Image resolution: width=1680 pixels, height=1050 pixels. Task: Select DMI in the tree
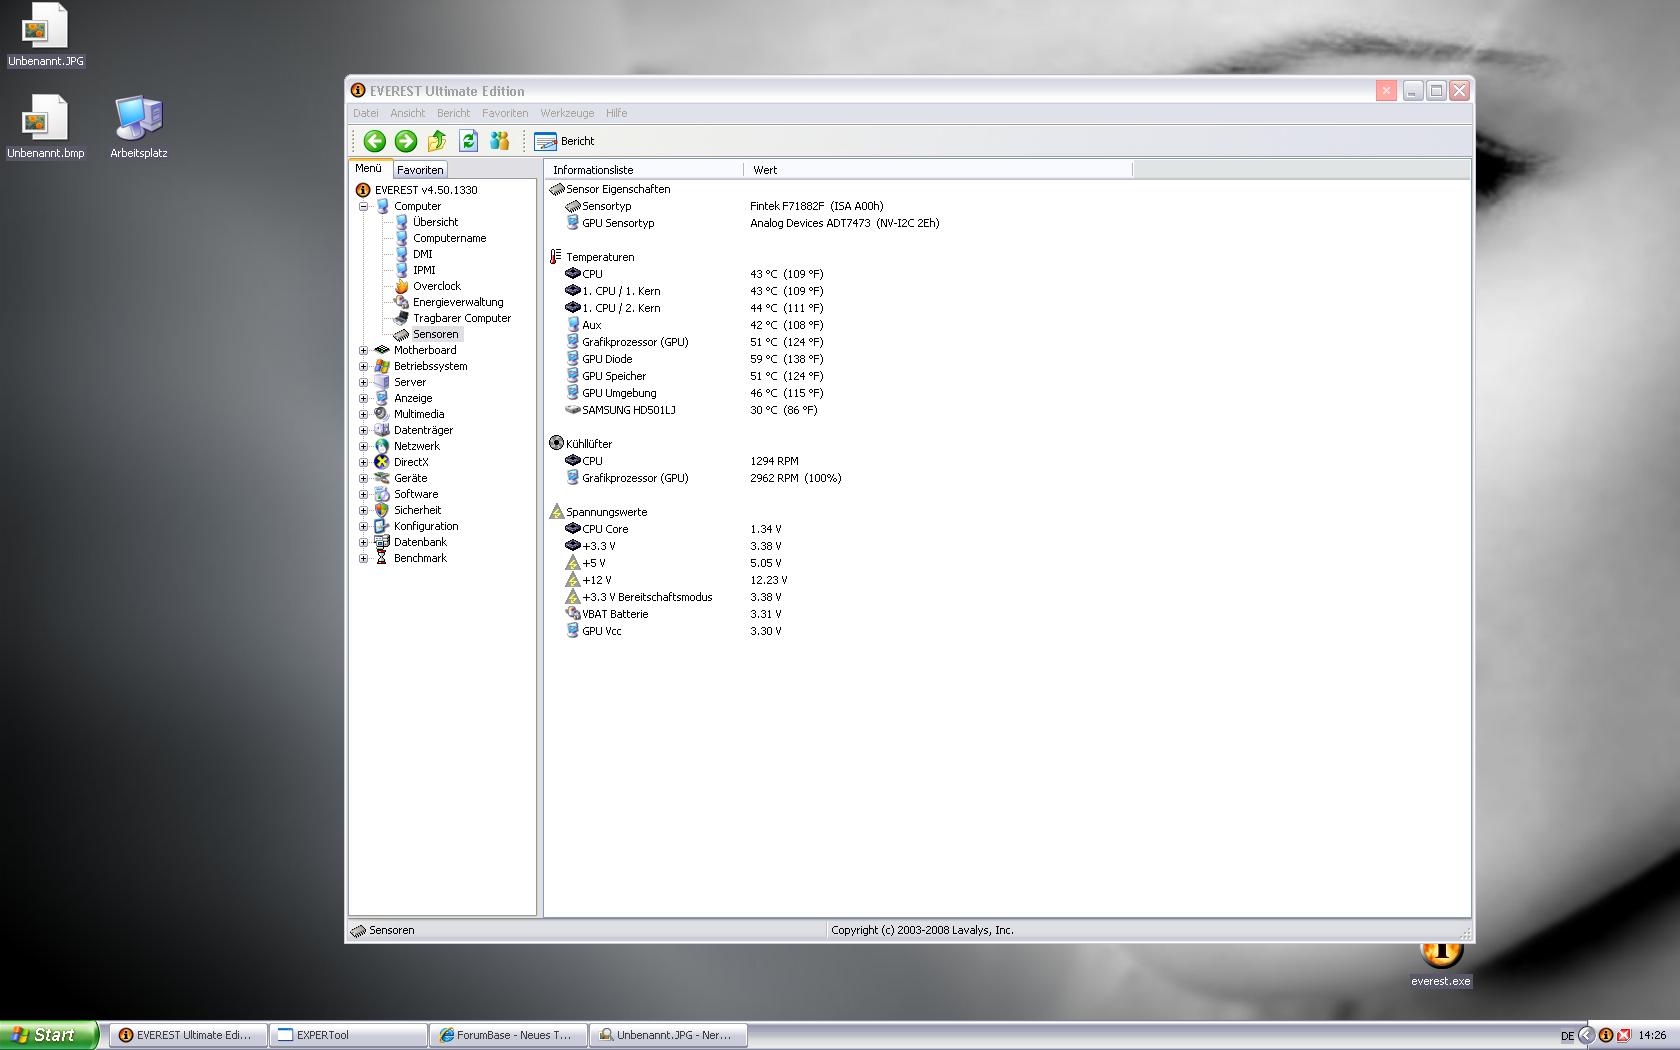coord(423,254)
